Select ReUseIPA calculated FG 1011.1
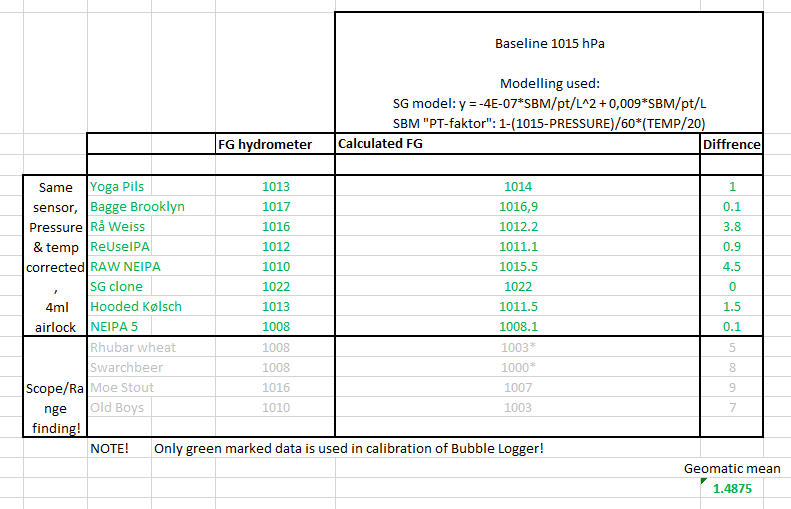 point(518,246)
